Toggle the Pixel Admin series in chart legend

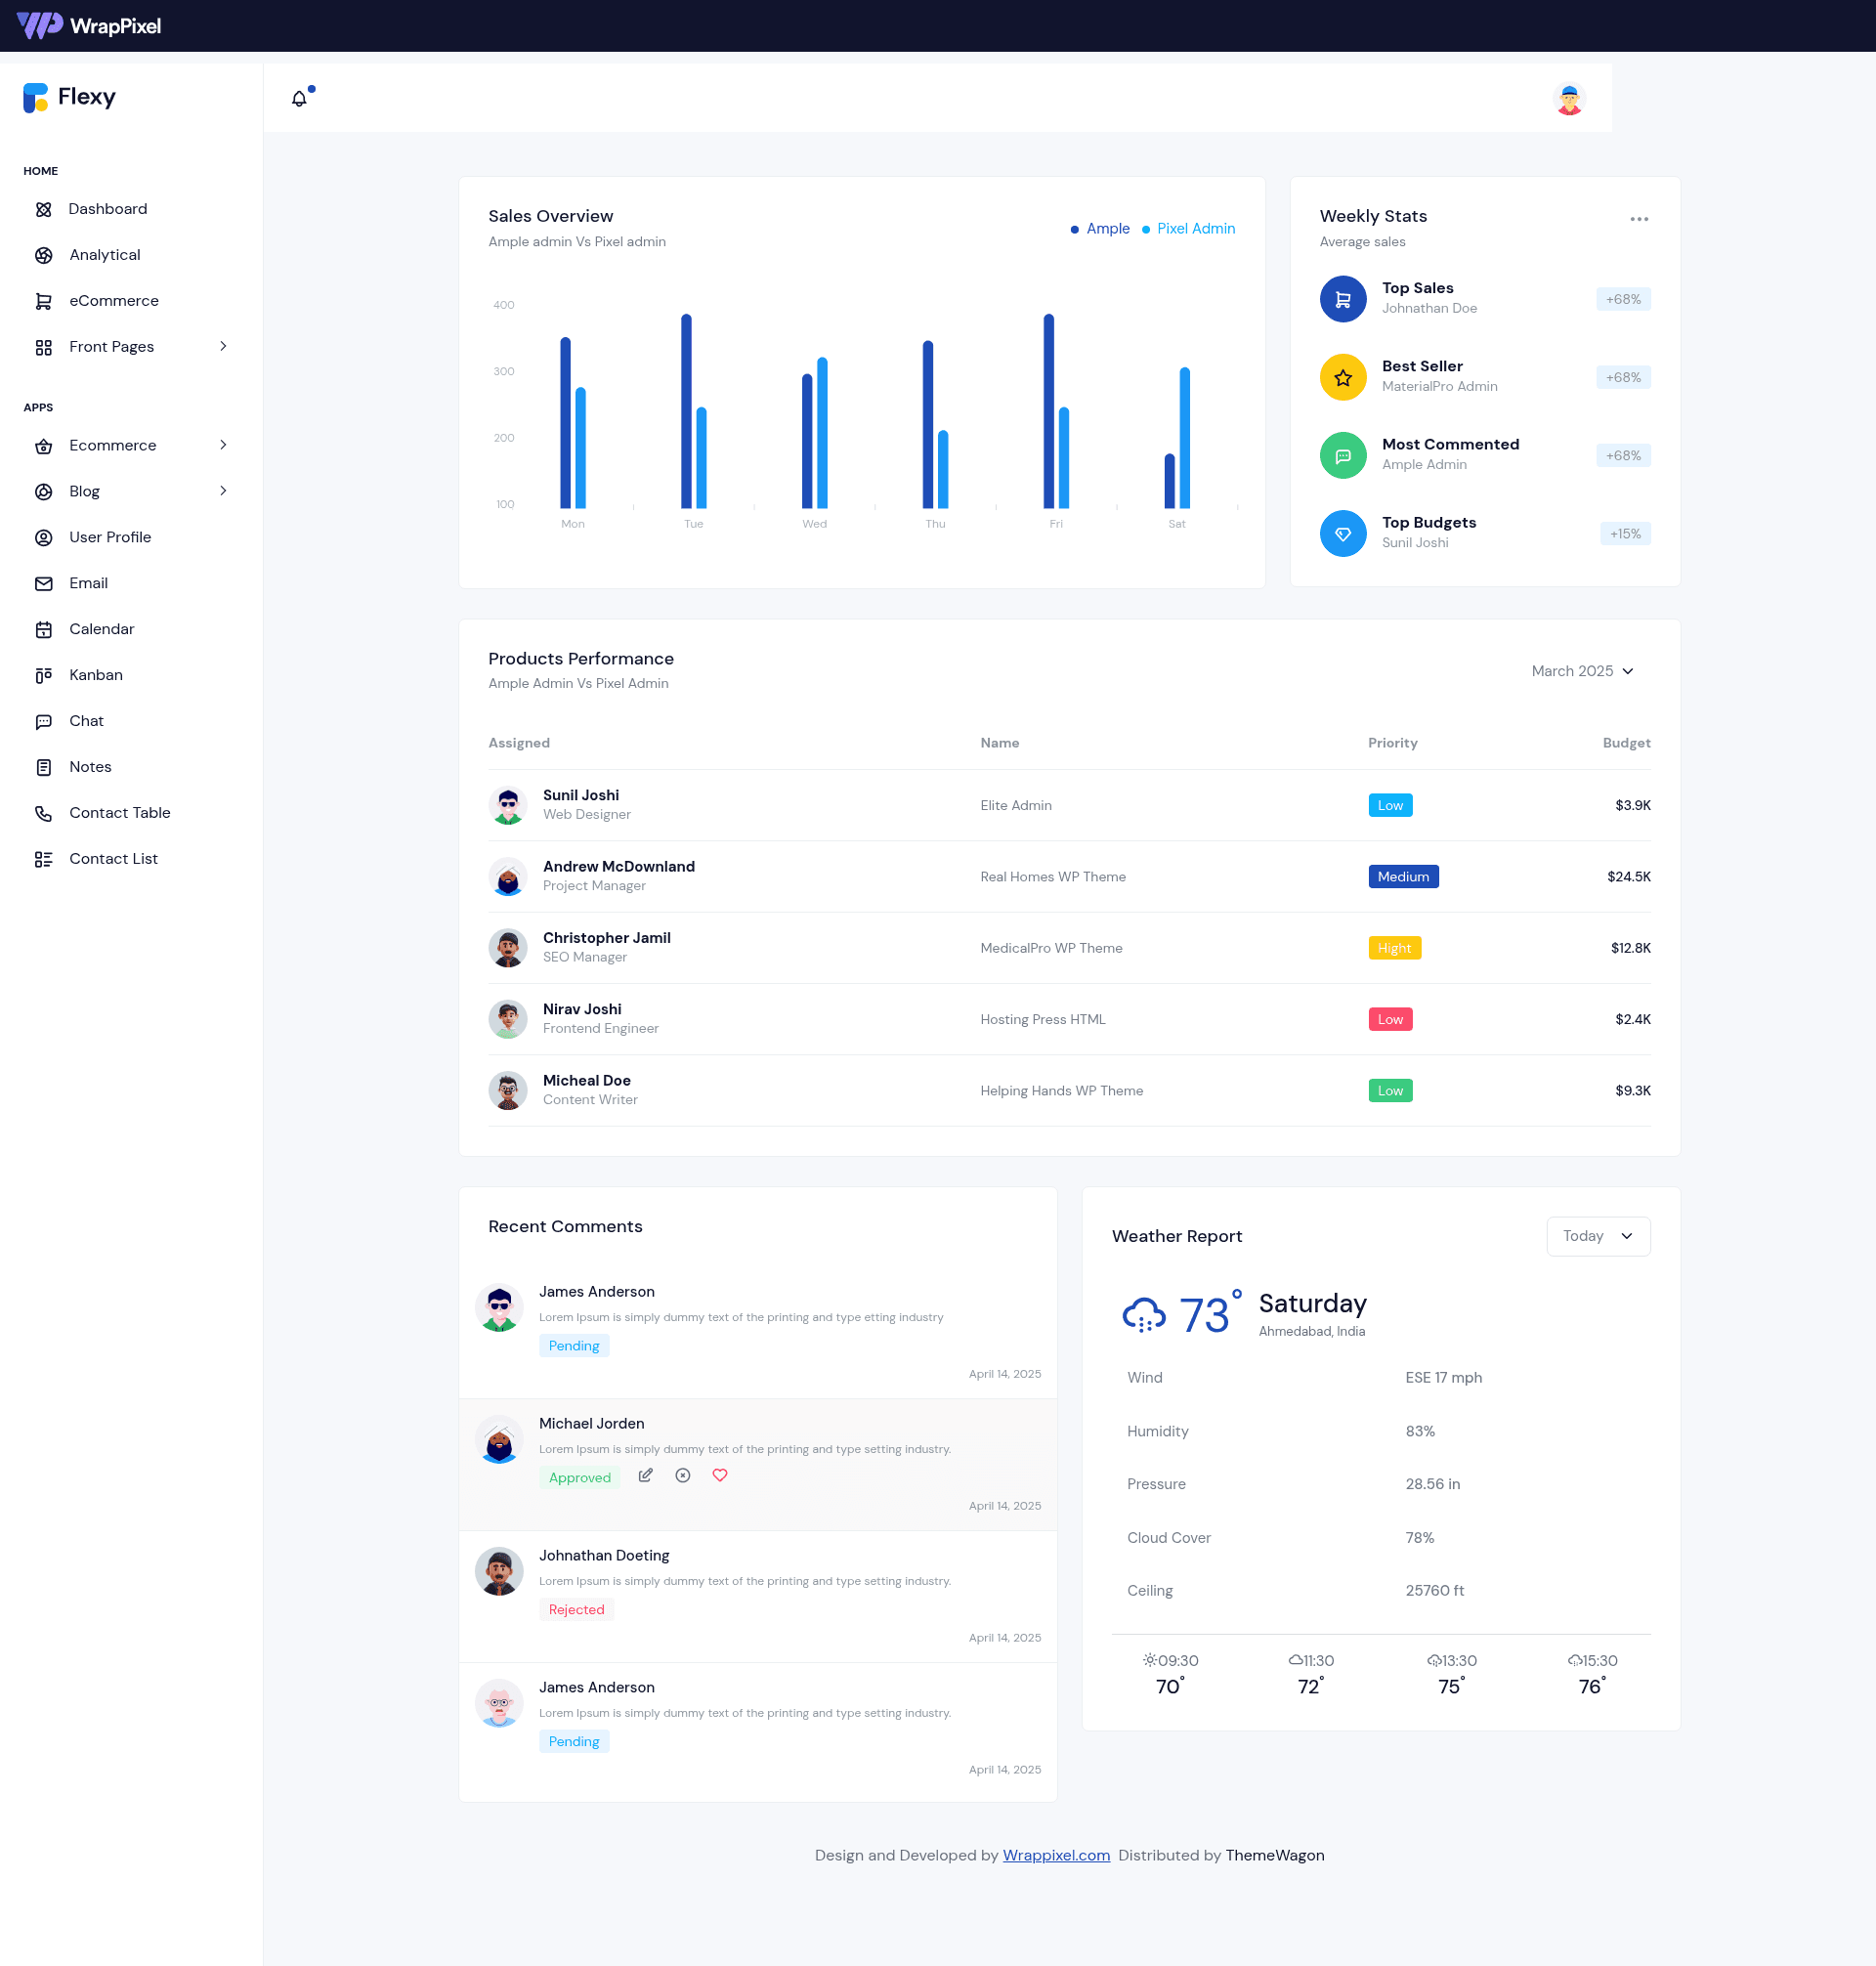1188,228
